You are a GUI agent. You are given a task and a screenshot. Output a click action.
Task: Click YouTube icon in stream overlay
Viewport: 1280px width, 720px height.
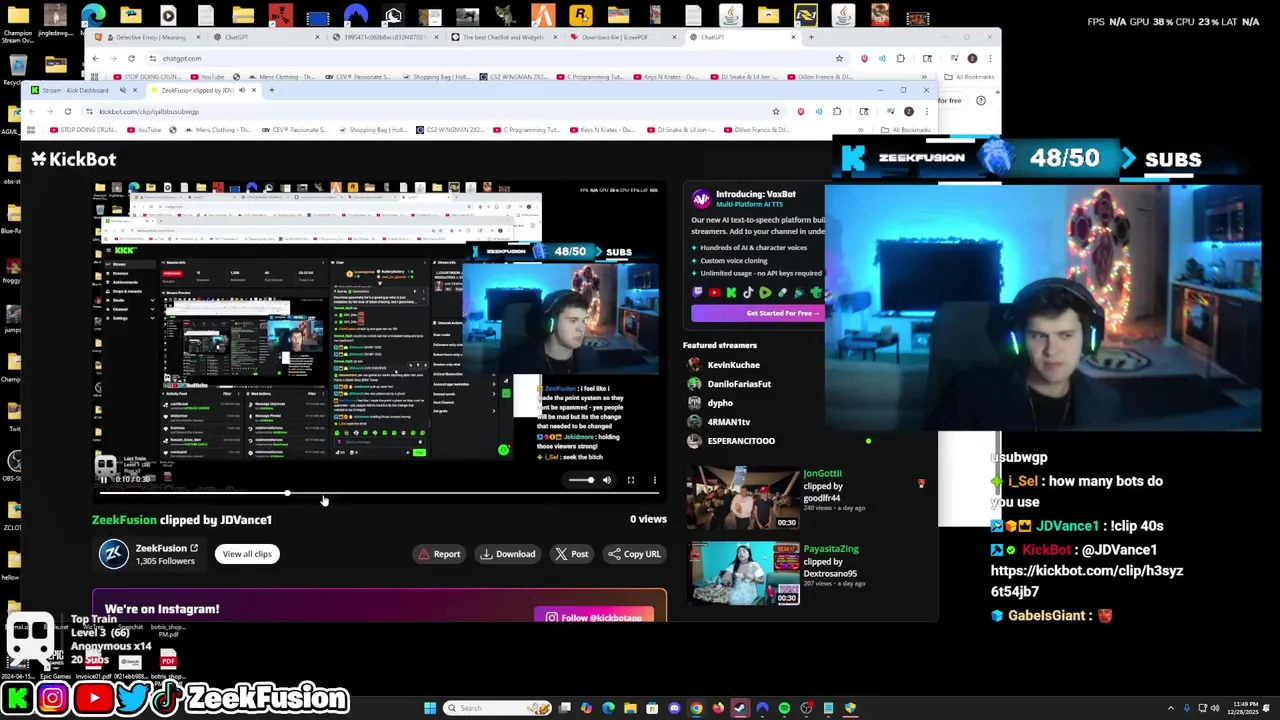(93, 697)
